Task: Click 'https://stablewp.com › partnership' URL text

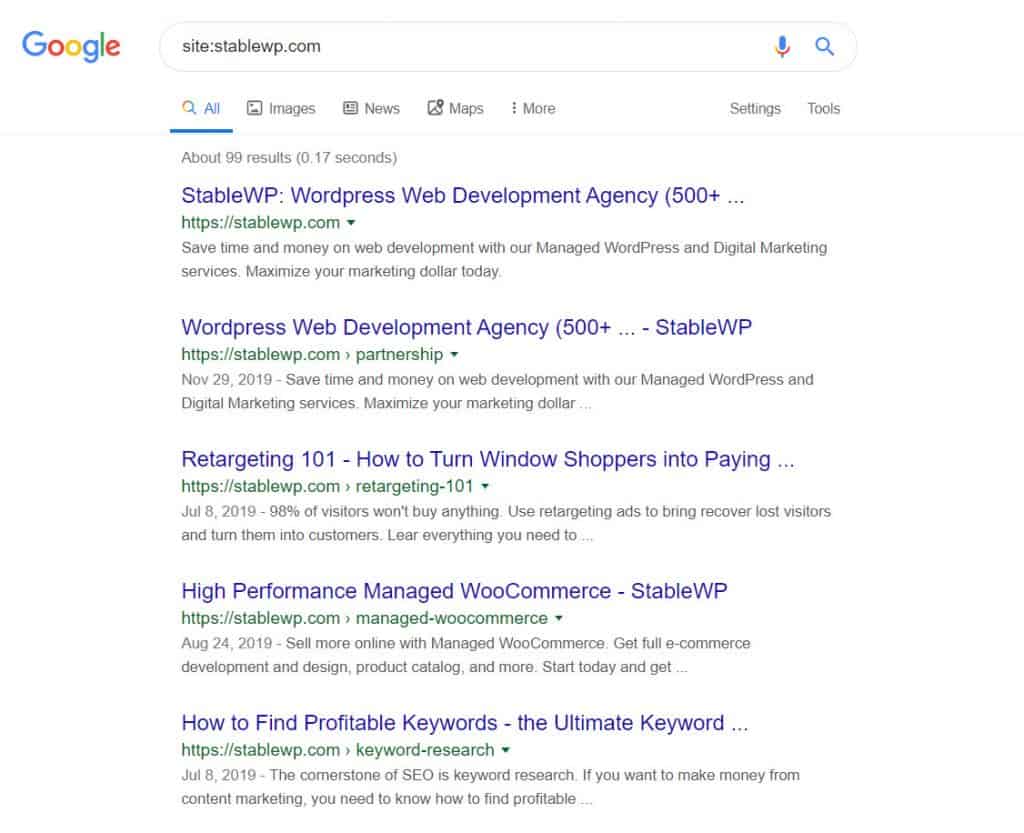Action: pyautogui.click(x=312, y=354)
